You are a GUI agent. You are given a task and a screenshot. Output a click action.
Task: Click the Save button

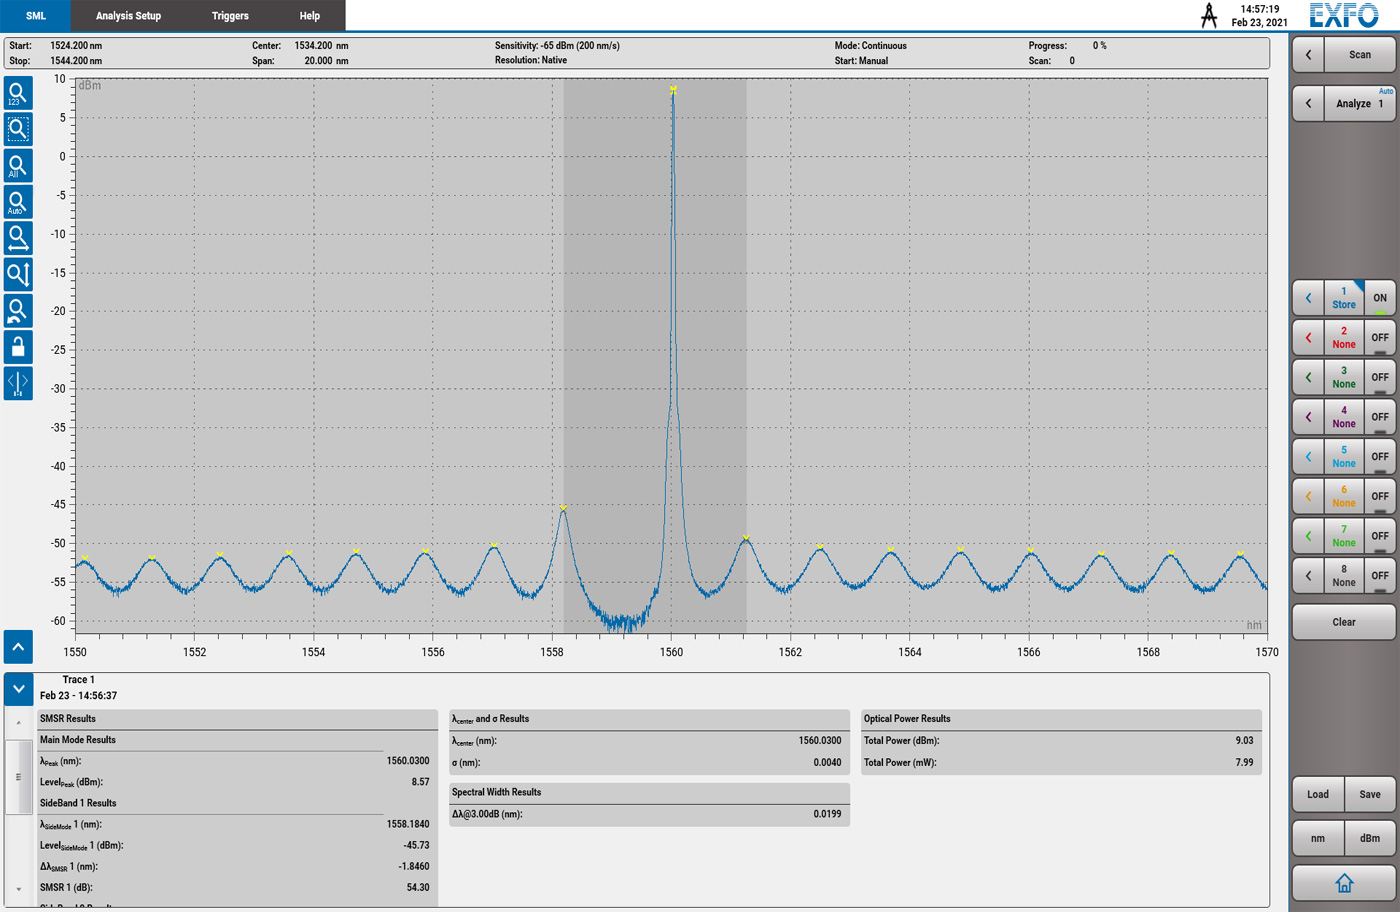1369,795
